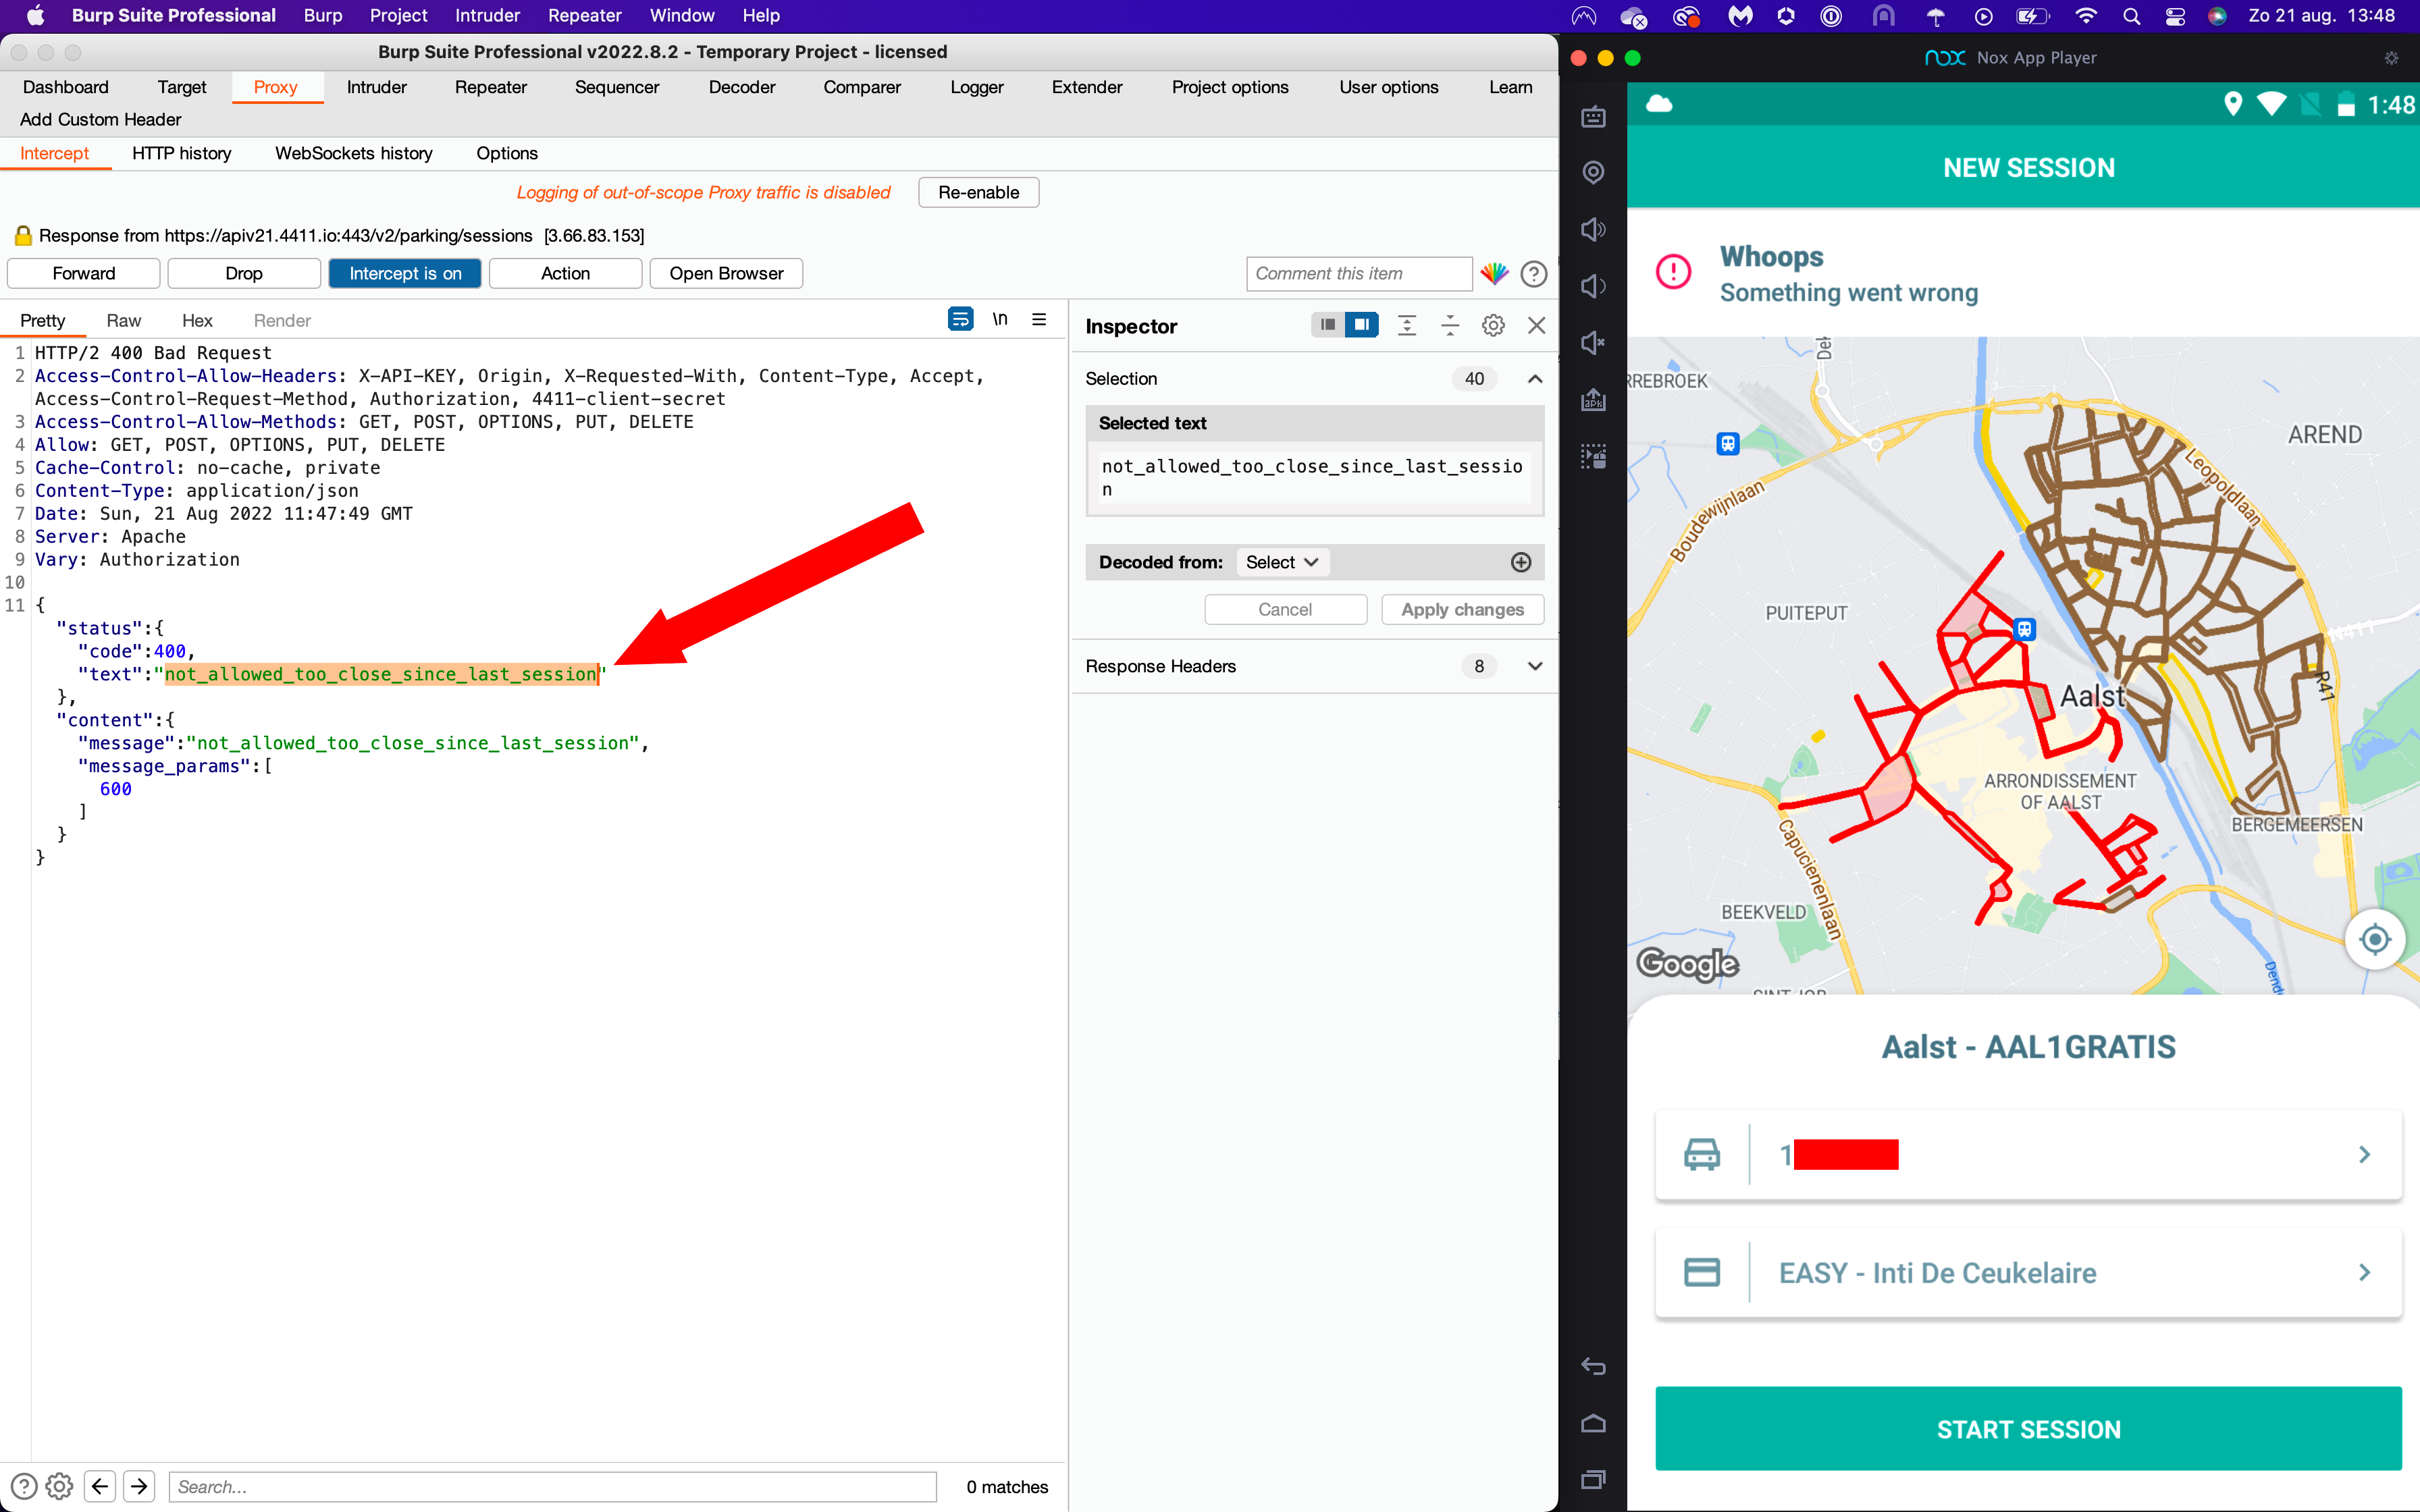Go to previous search match arrow

tap(100, 1486)
